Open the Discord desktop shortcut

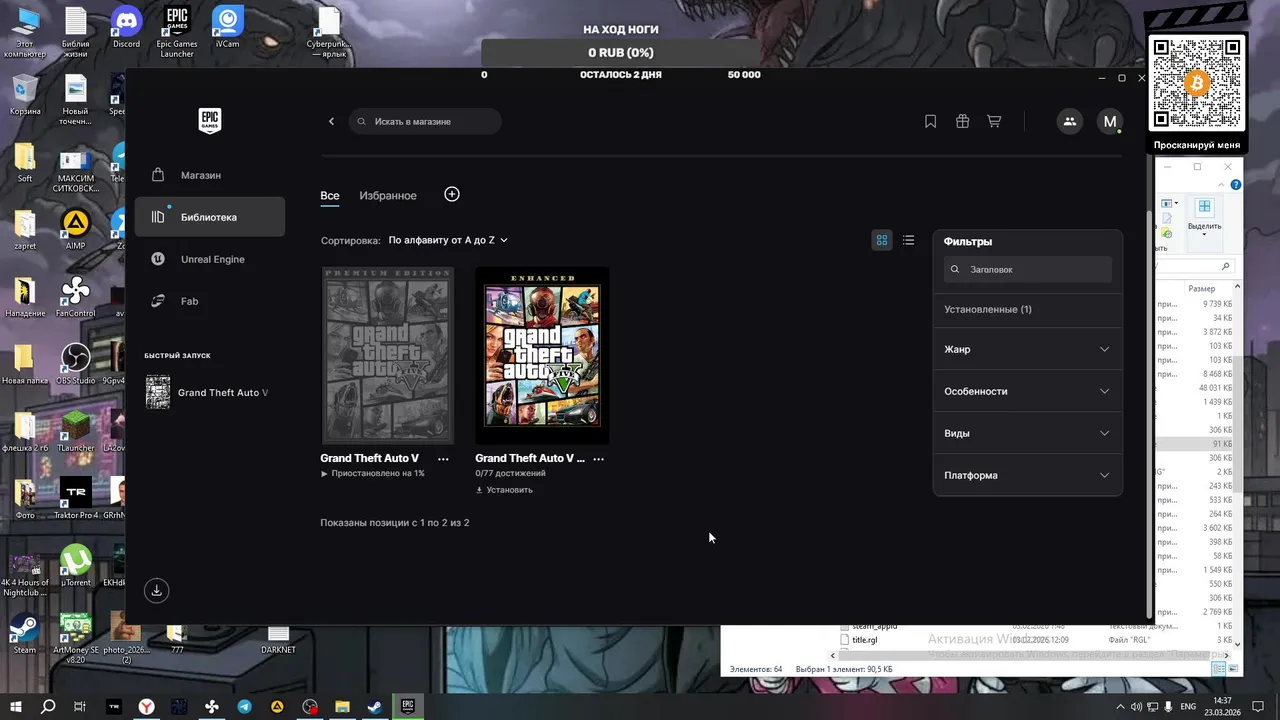click(x=126, y=27)
